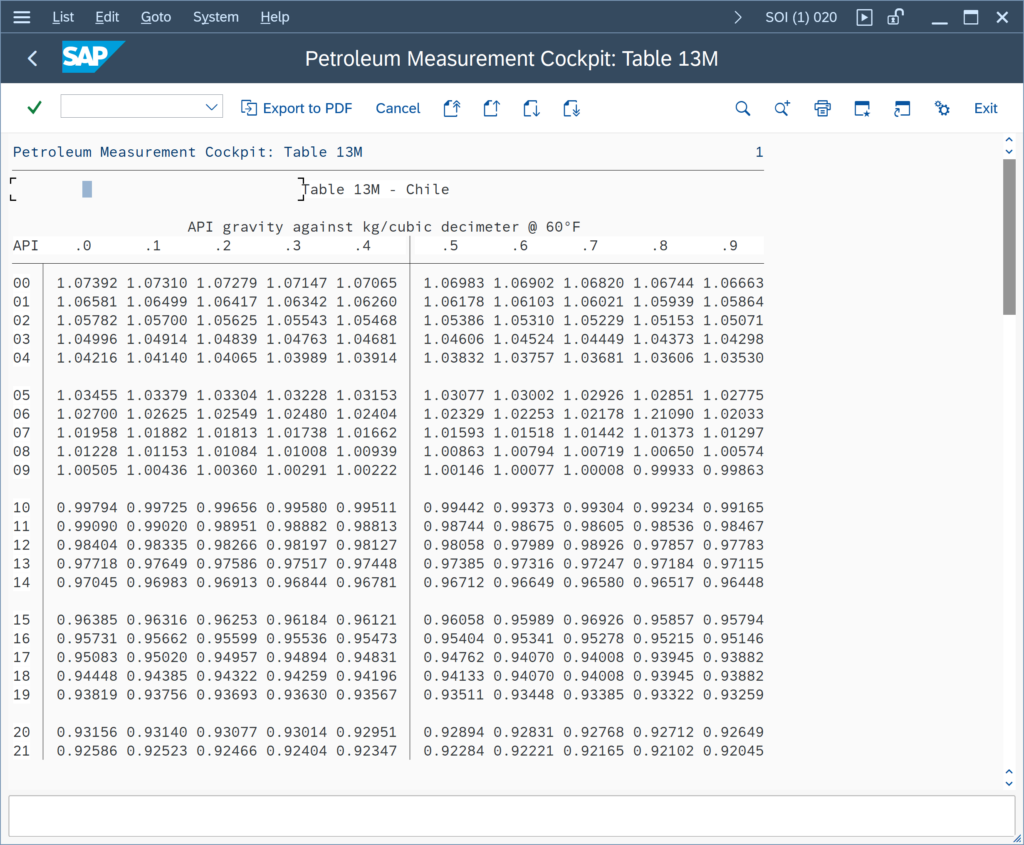Screen dimensions: 1024x845
Task: Create a new GUI window icon
Action: pos(862,108)
